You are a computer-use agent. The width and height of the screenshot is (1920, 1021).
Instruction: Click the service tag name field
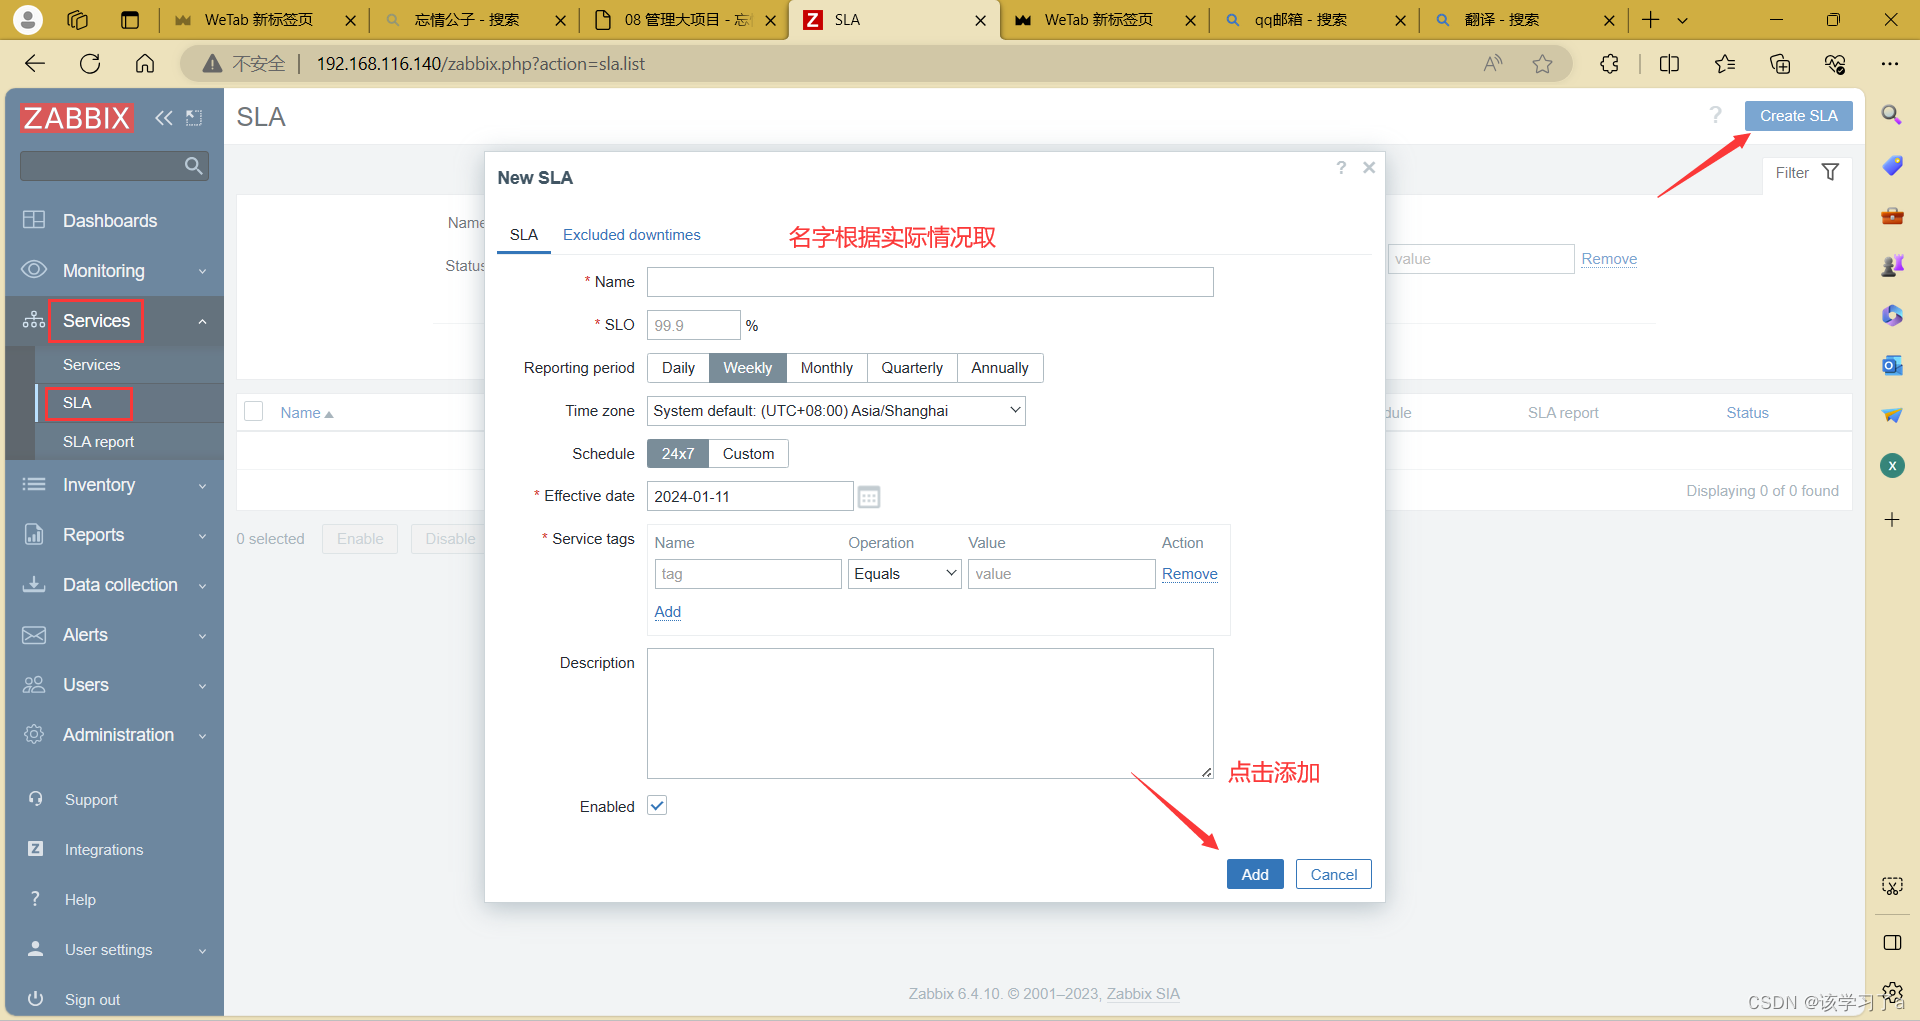(x=748, y=574)
